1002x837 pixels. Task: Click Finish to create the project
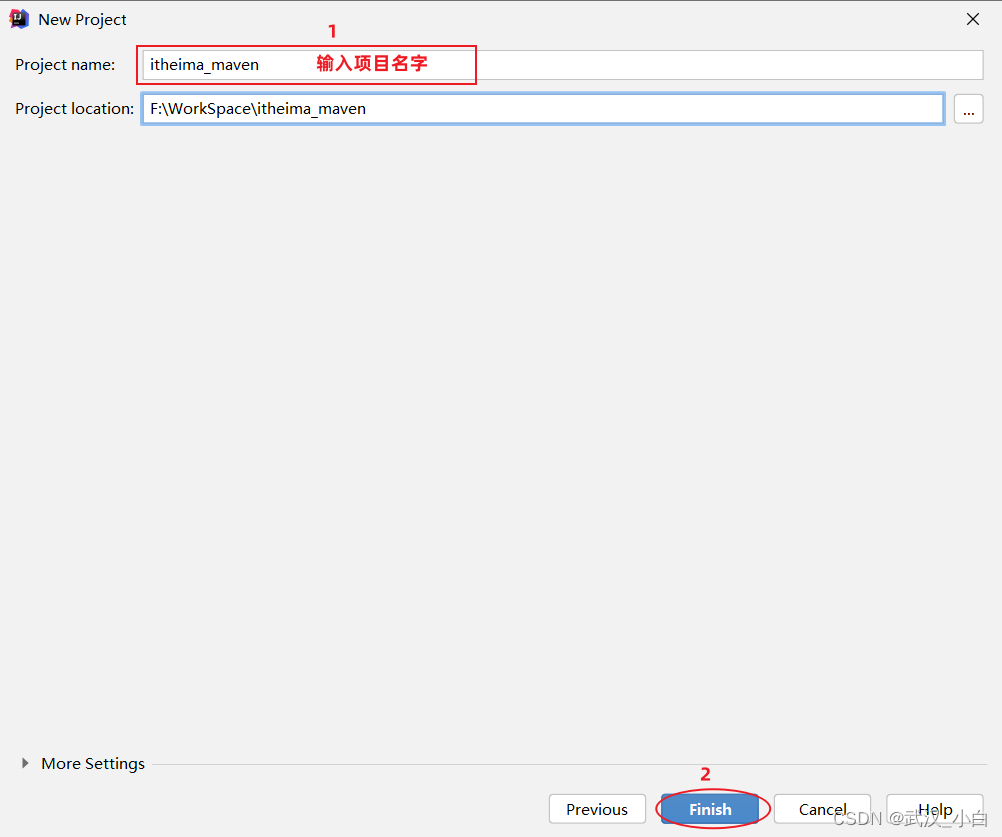(x=710, y=810)
